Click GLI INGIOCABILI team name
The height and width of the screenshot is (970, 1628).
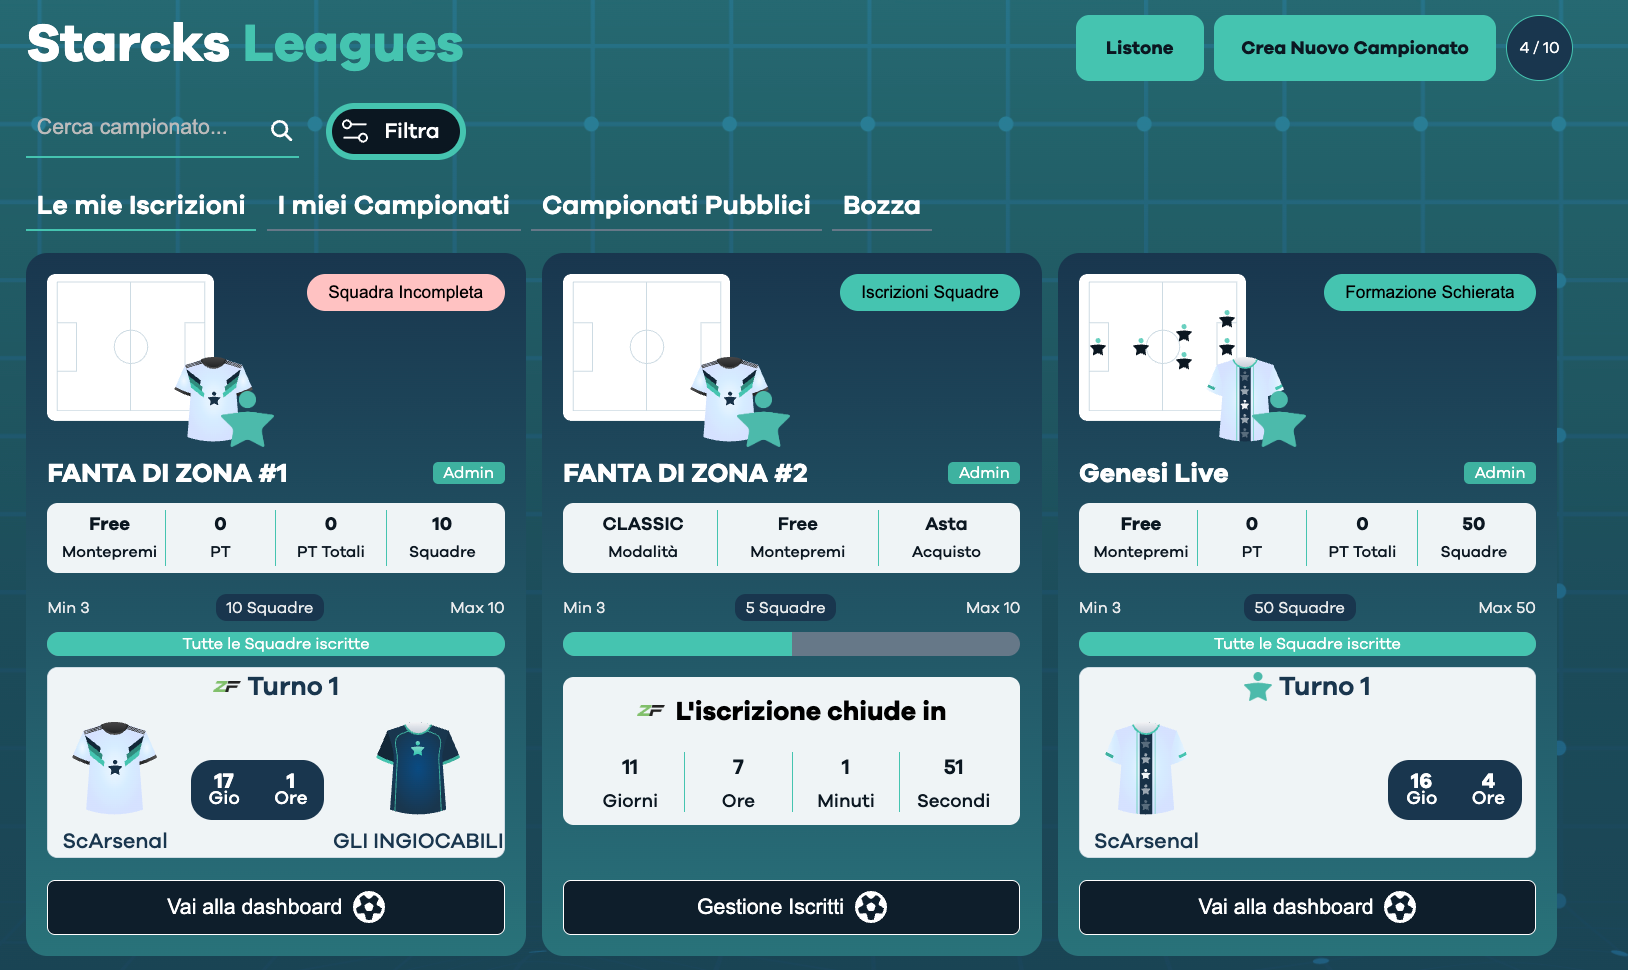point(418,841)
